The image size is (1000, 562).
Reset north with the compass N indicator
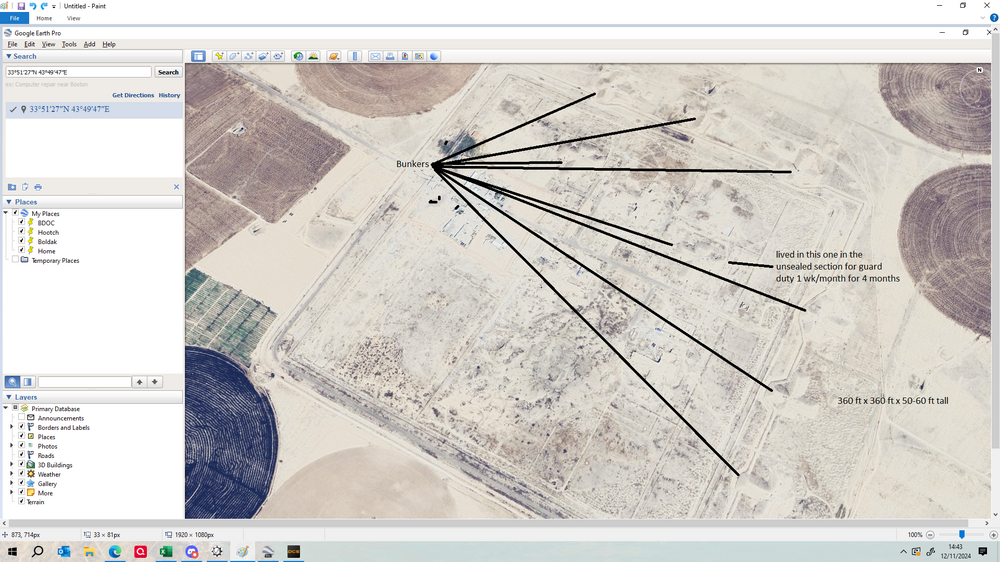(x=980, y=70)
